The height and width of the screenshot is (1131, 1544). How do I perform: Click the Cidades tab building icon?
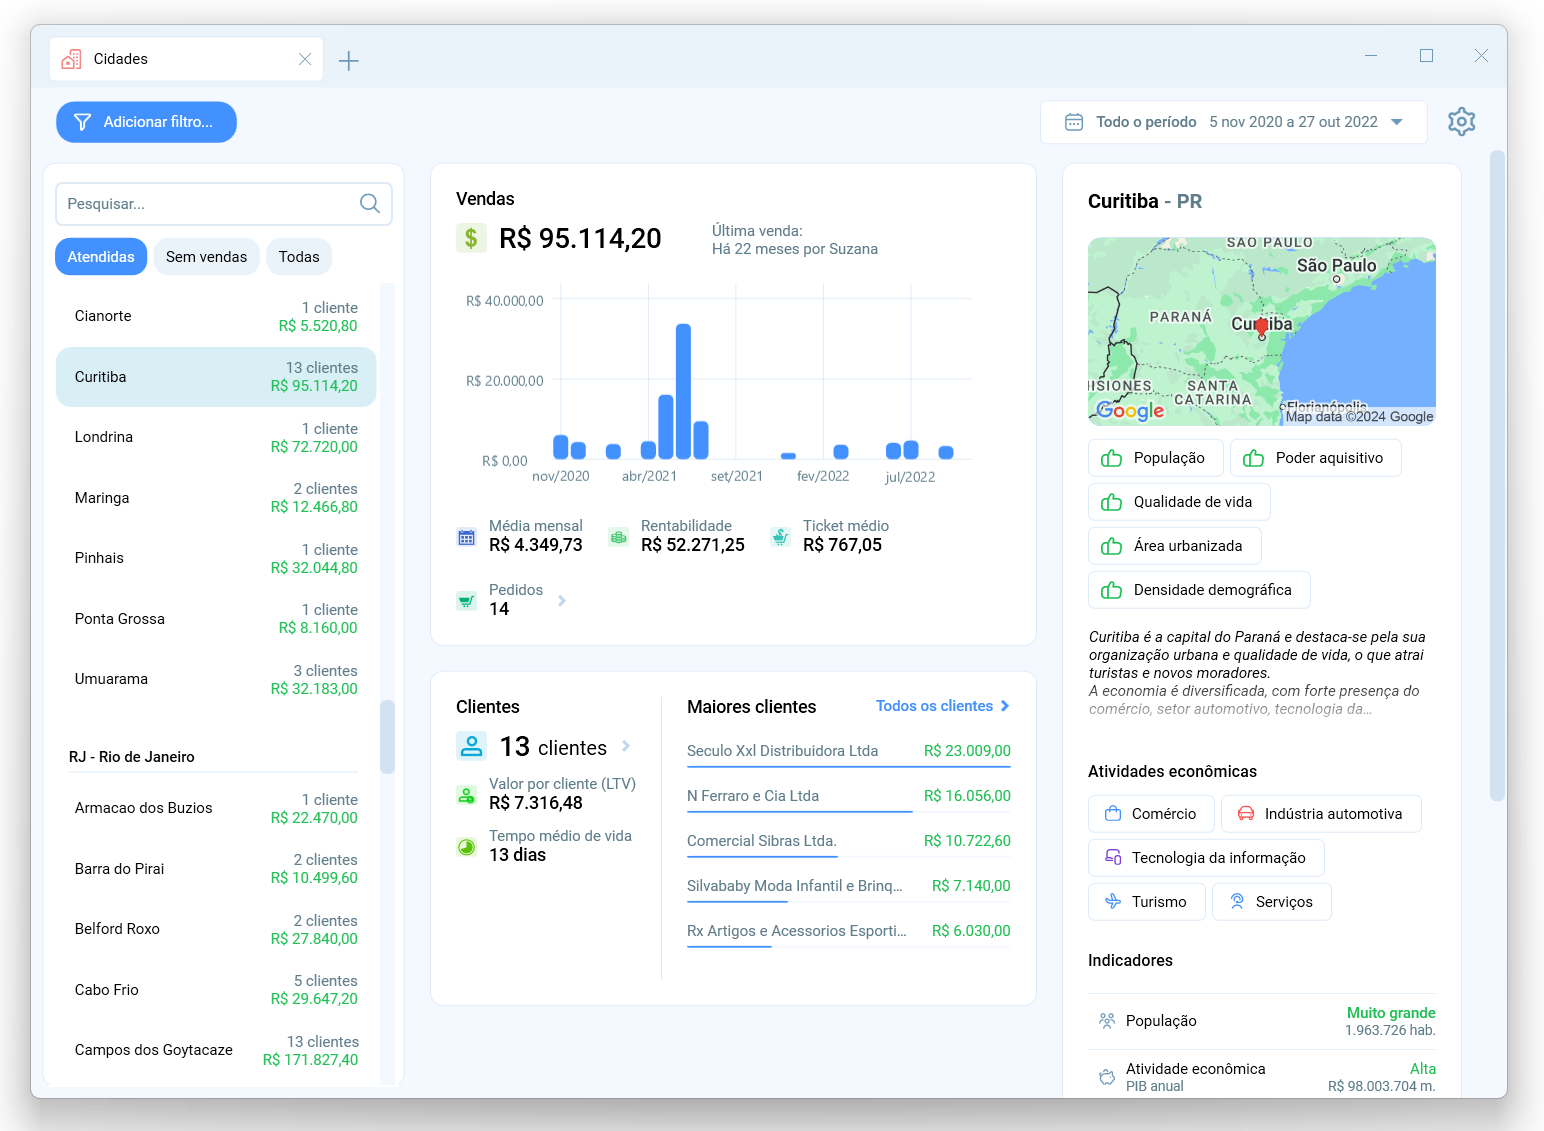(x=72, y=59)
